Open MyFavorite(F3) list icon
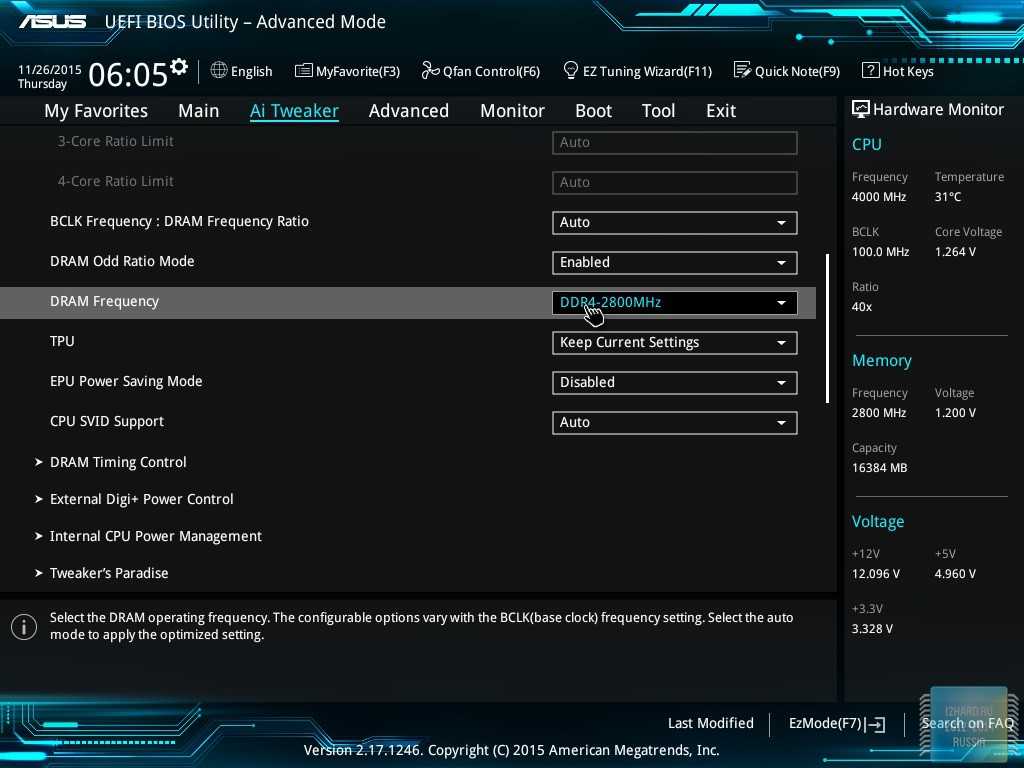The image size is (1024, 768). point(304,70)
